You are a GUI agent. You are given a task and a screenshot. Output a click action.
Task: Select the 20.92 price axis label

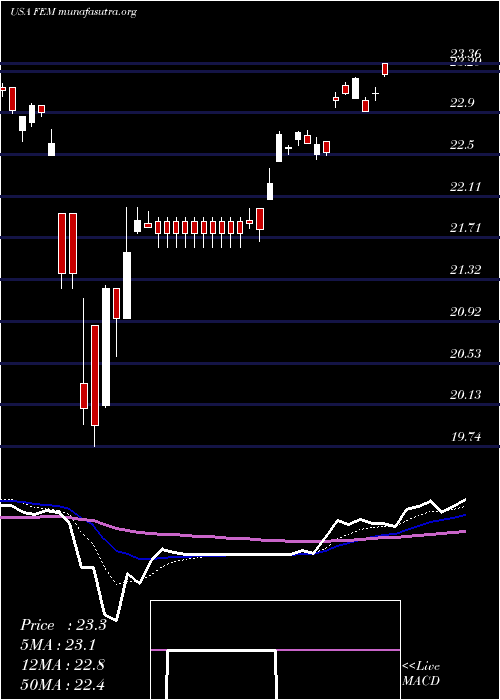(x=466, y=312)
